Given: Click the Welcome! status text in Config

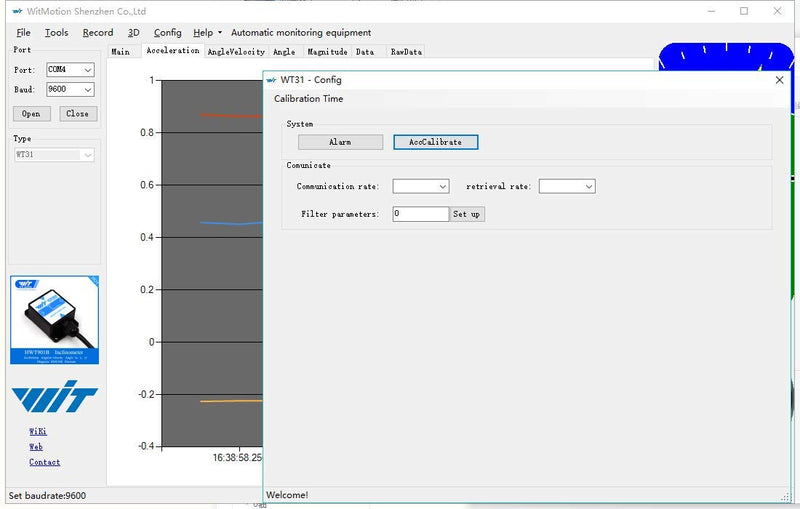Looking at the screenshot, I should point(287,495).
